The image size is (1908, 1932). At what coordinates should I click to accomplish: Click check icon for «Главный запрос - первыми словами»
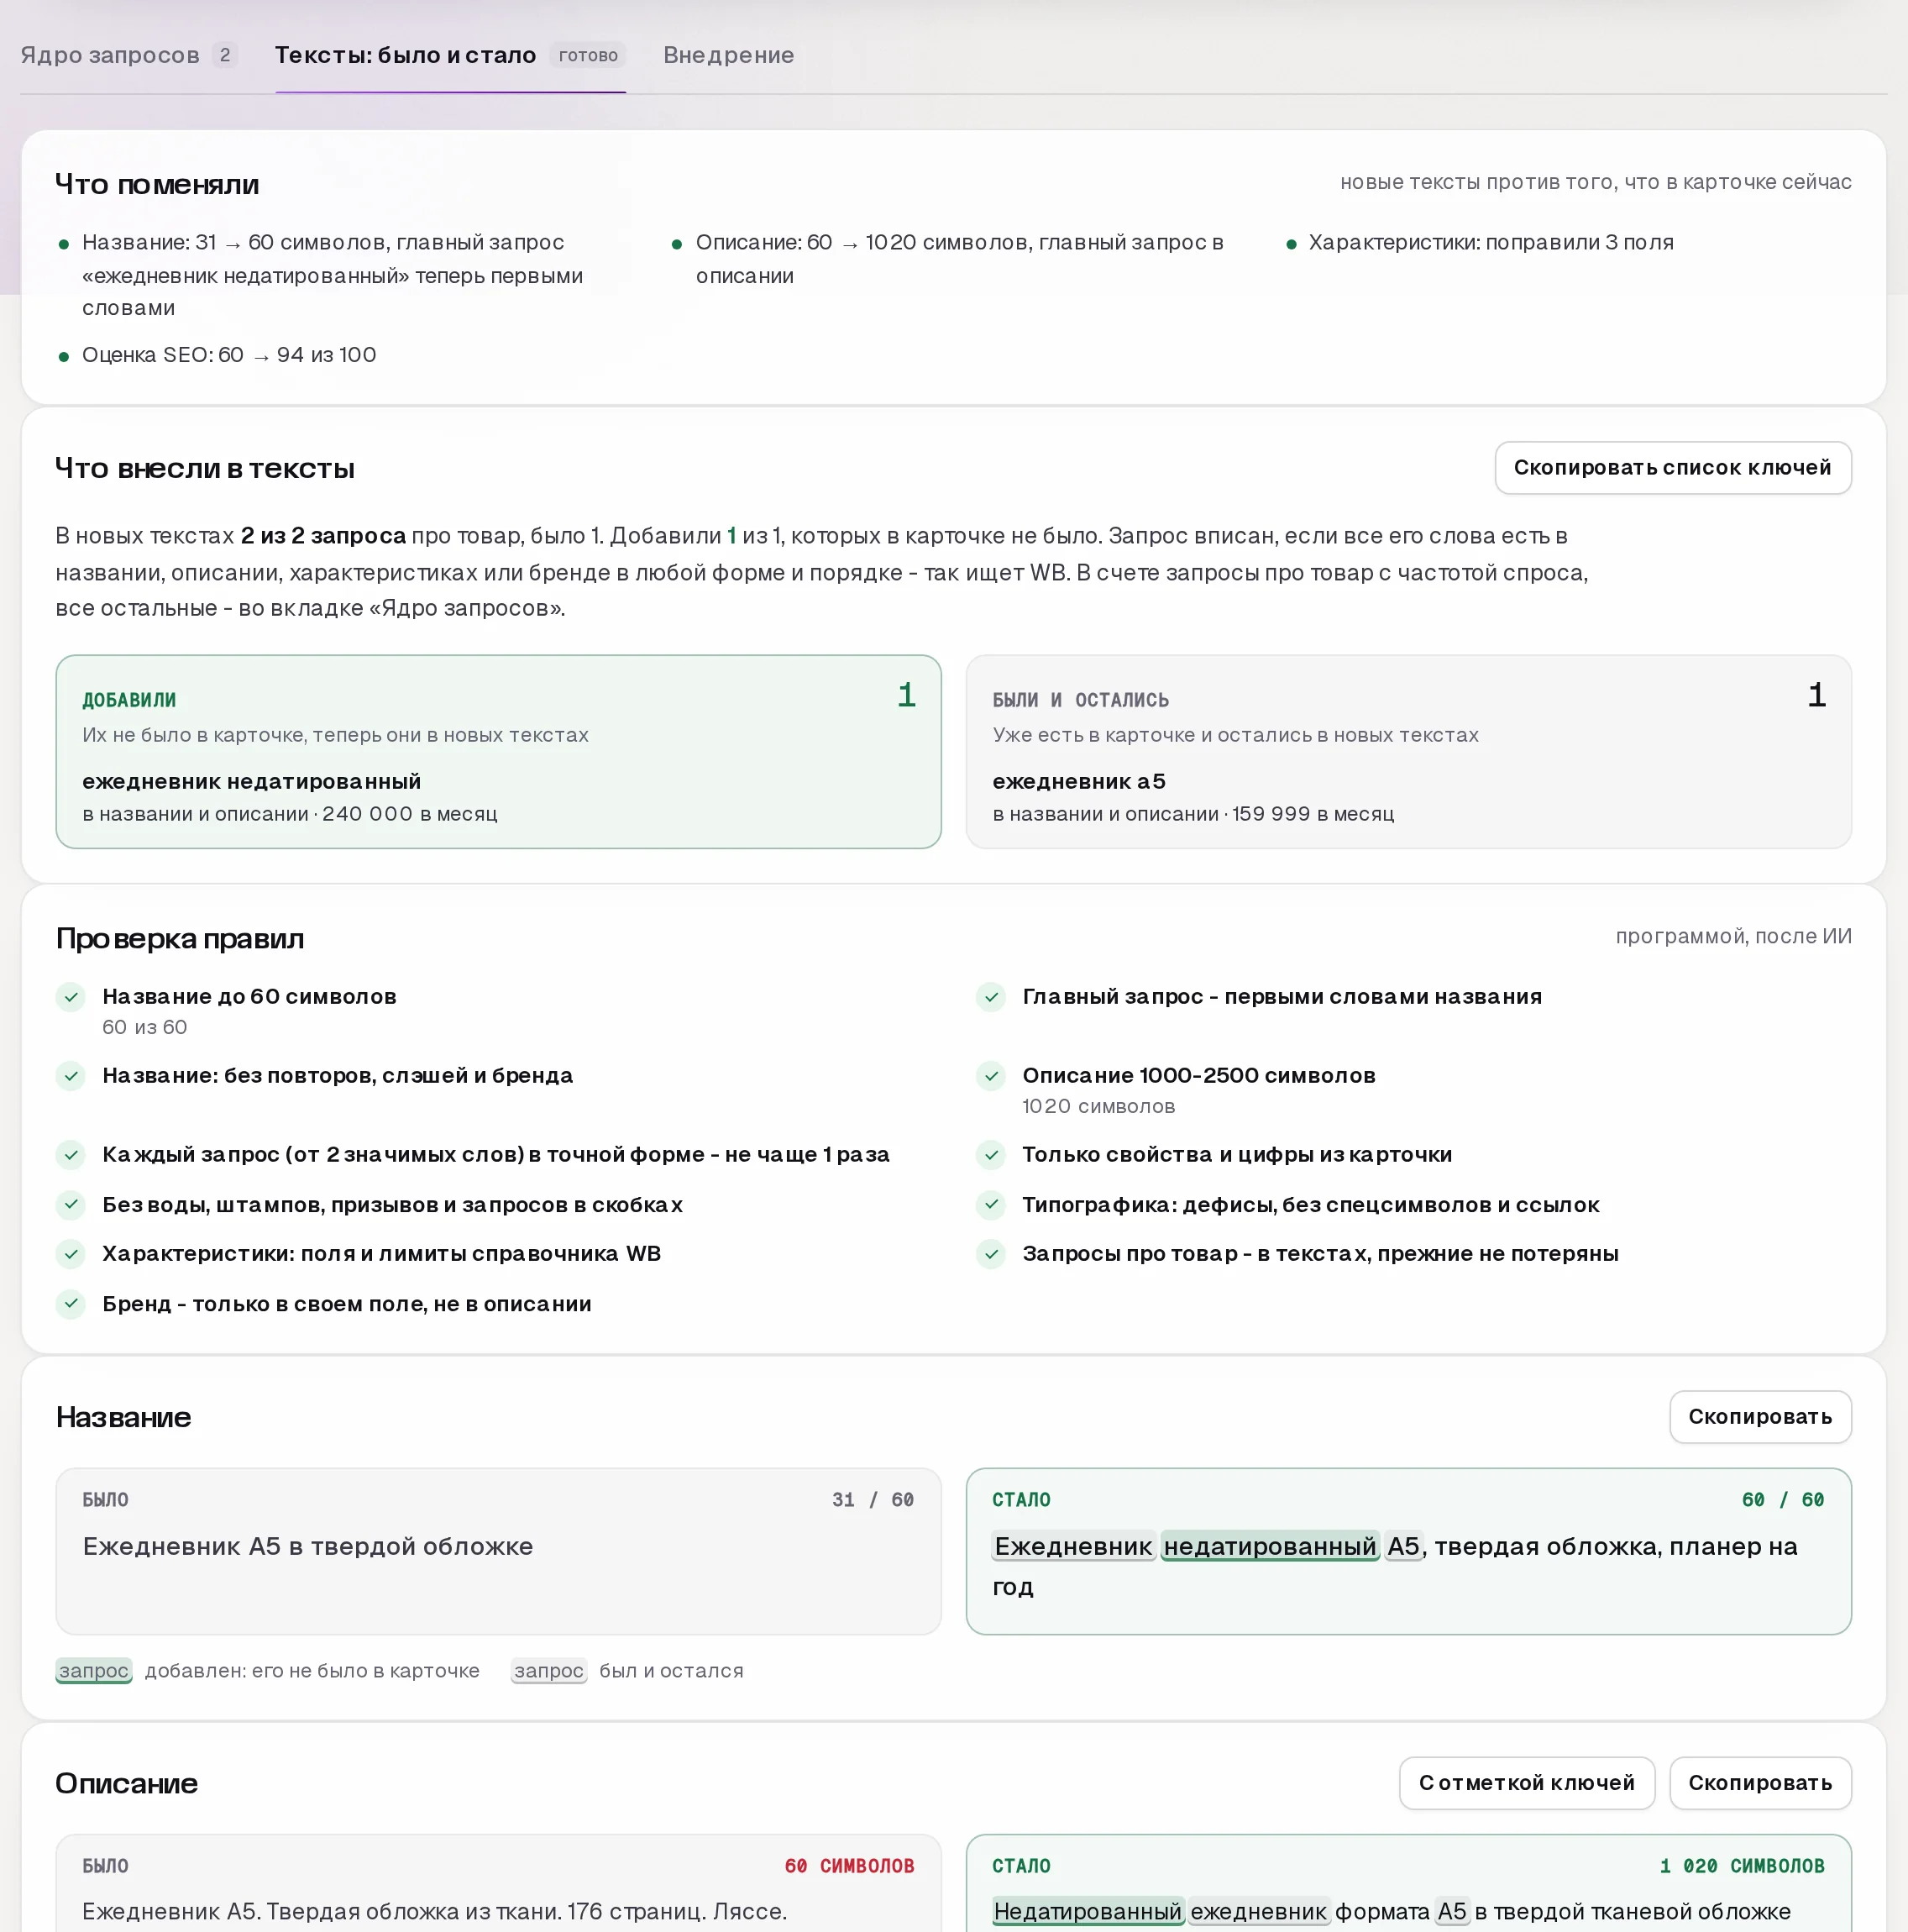[991, 996]
